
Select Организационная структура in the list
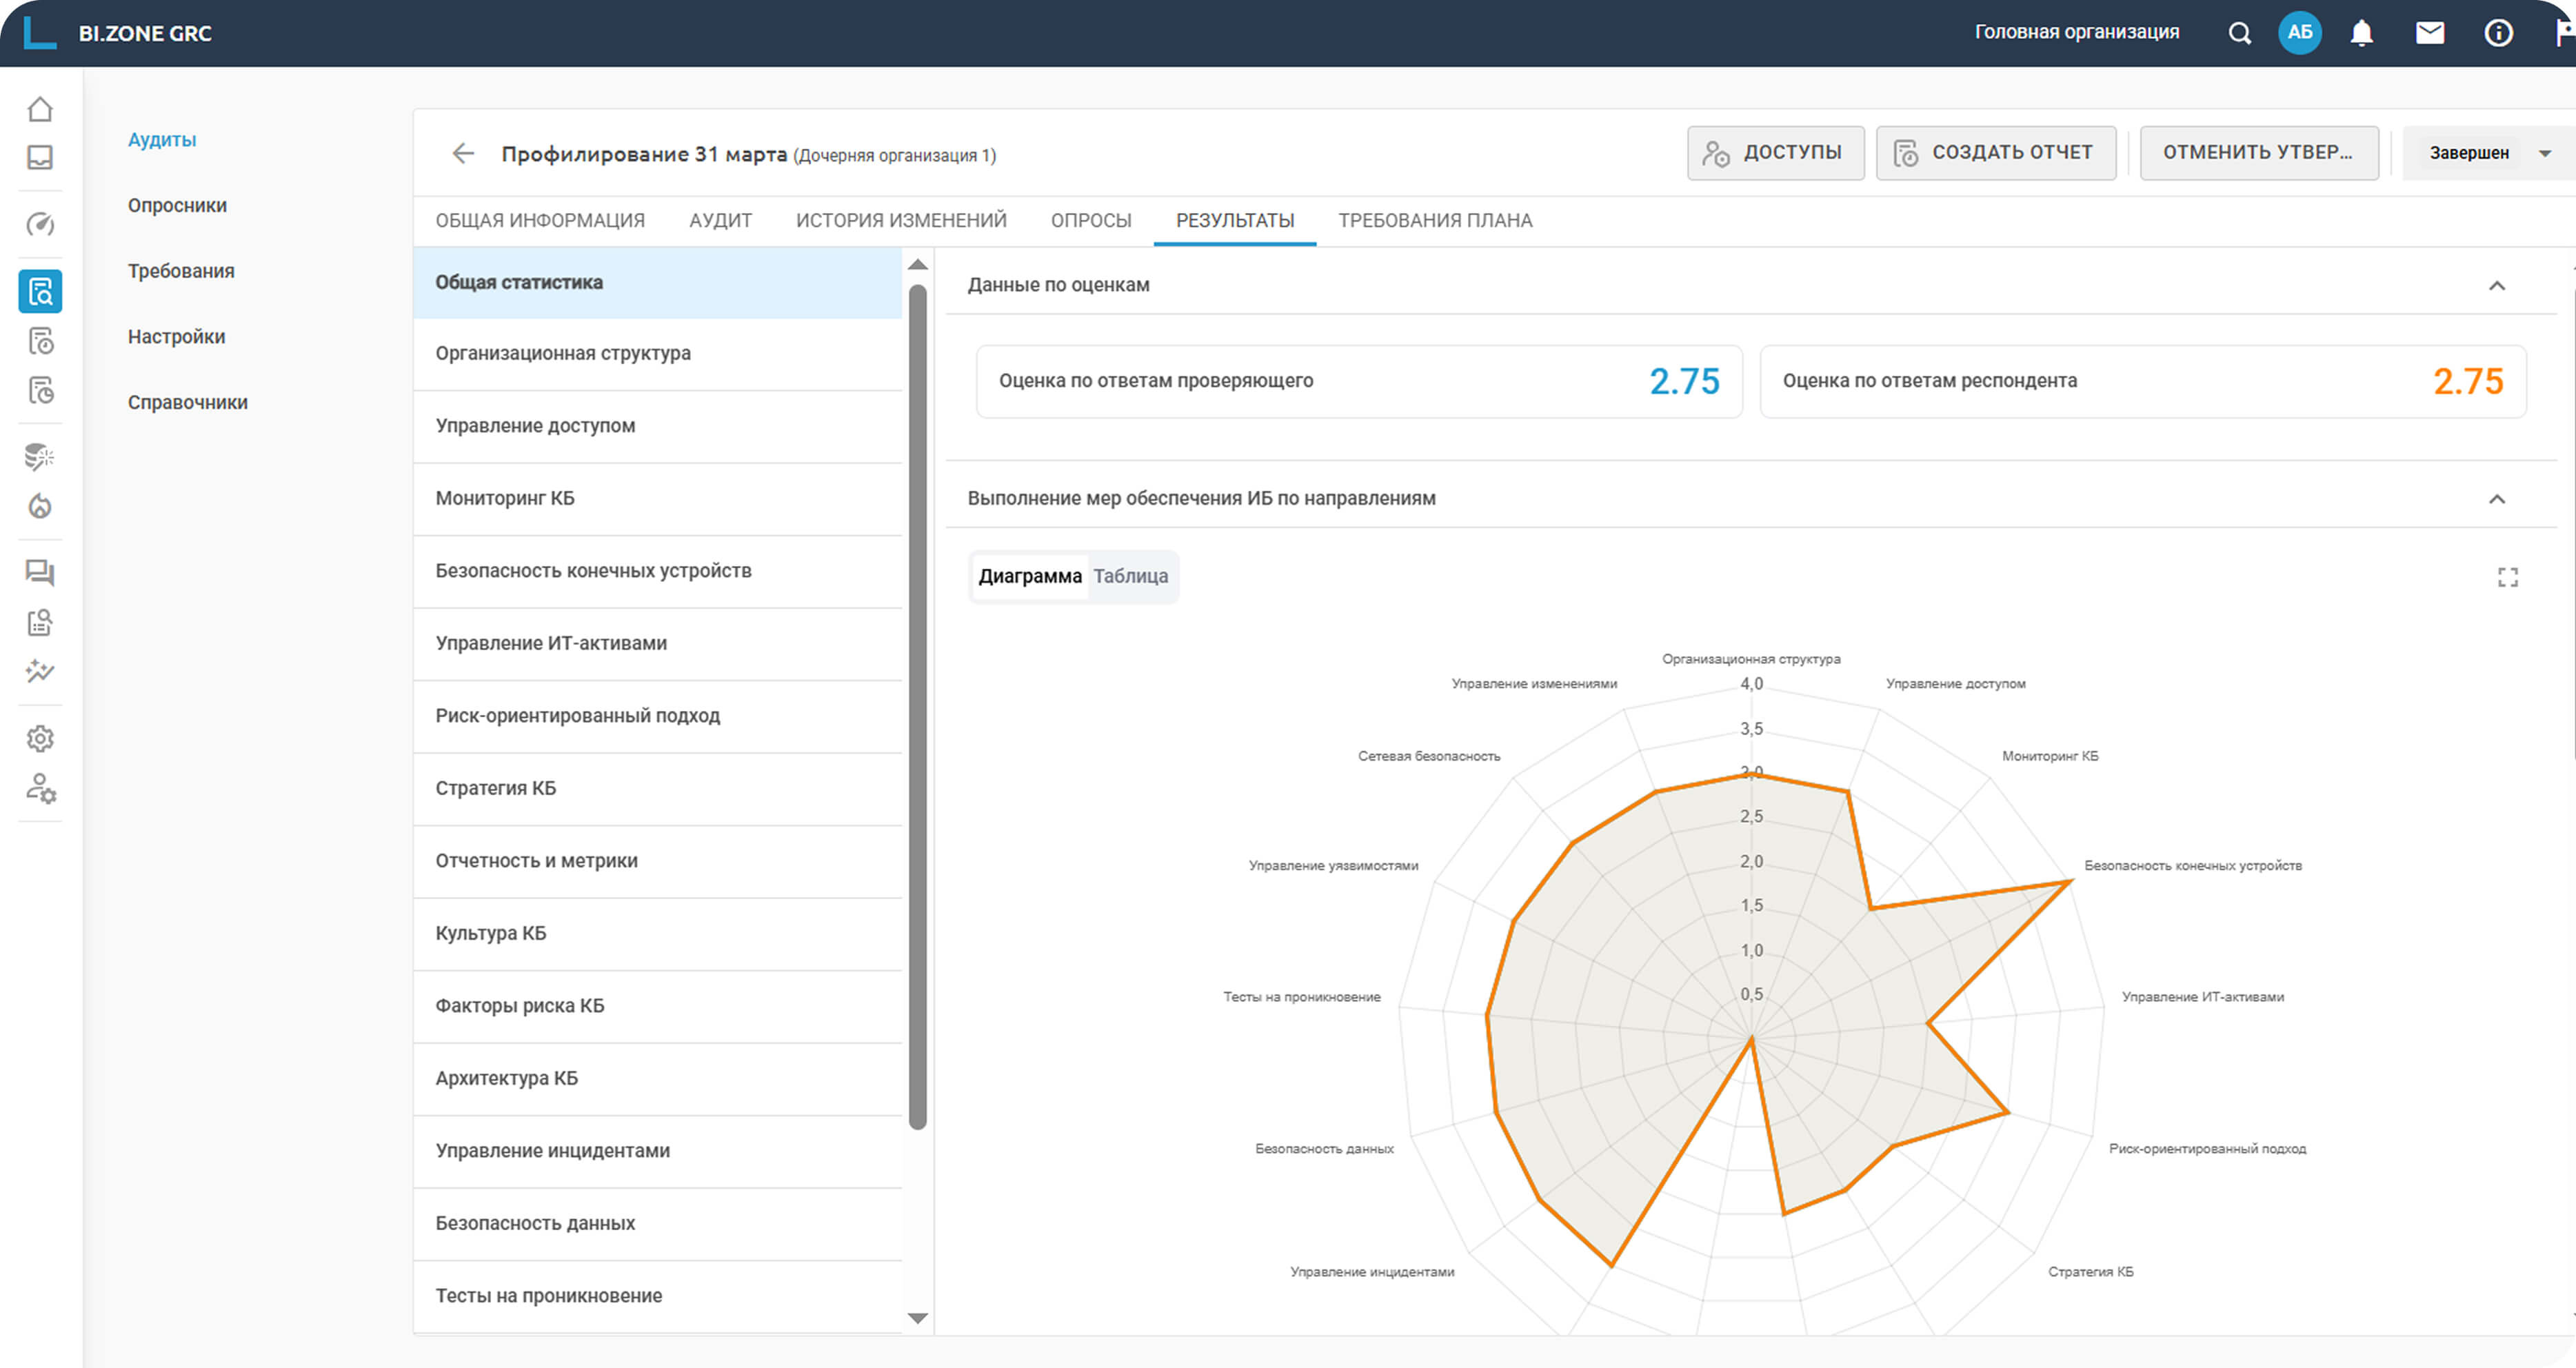[658, 354]
